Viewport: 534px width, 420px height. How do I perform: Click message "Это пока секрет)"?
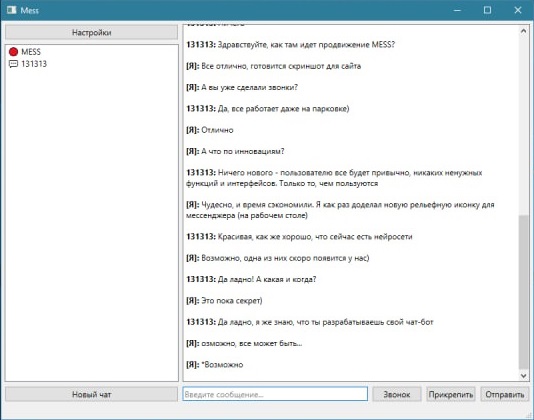click(224, 301)
